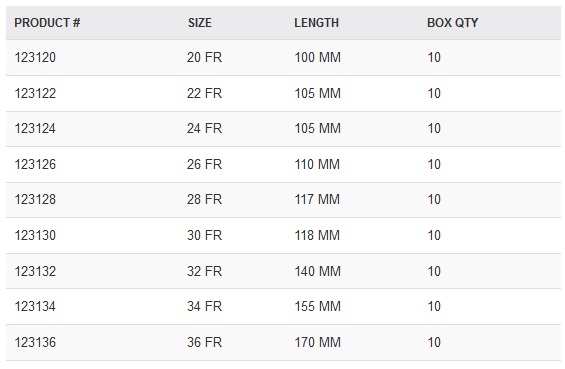Screen dimensions: 565x369
Task: Click the SIZE column header
Action: click(200, 23)
